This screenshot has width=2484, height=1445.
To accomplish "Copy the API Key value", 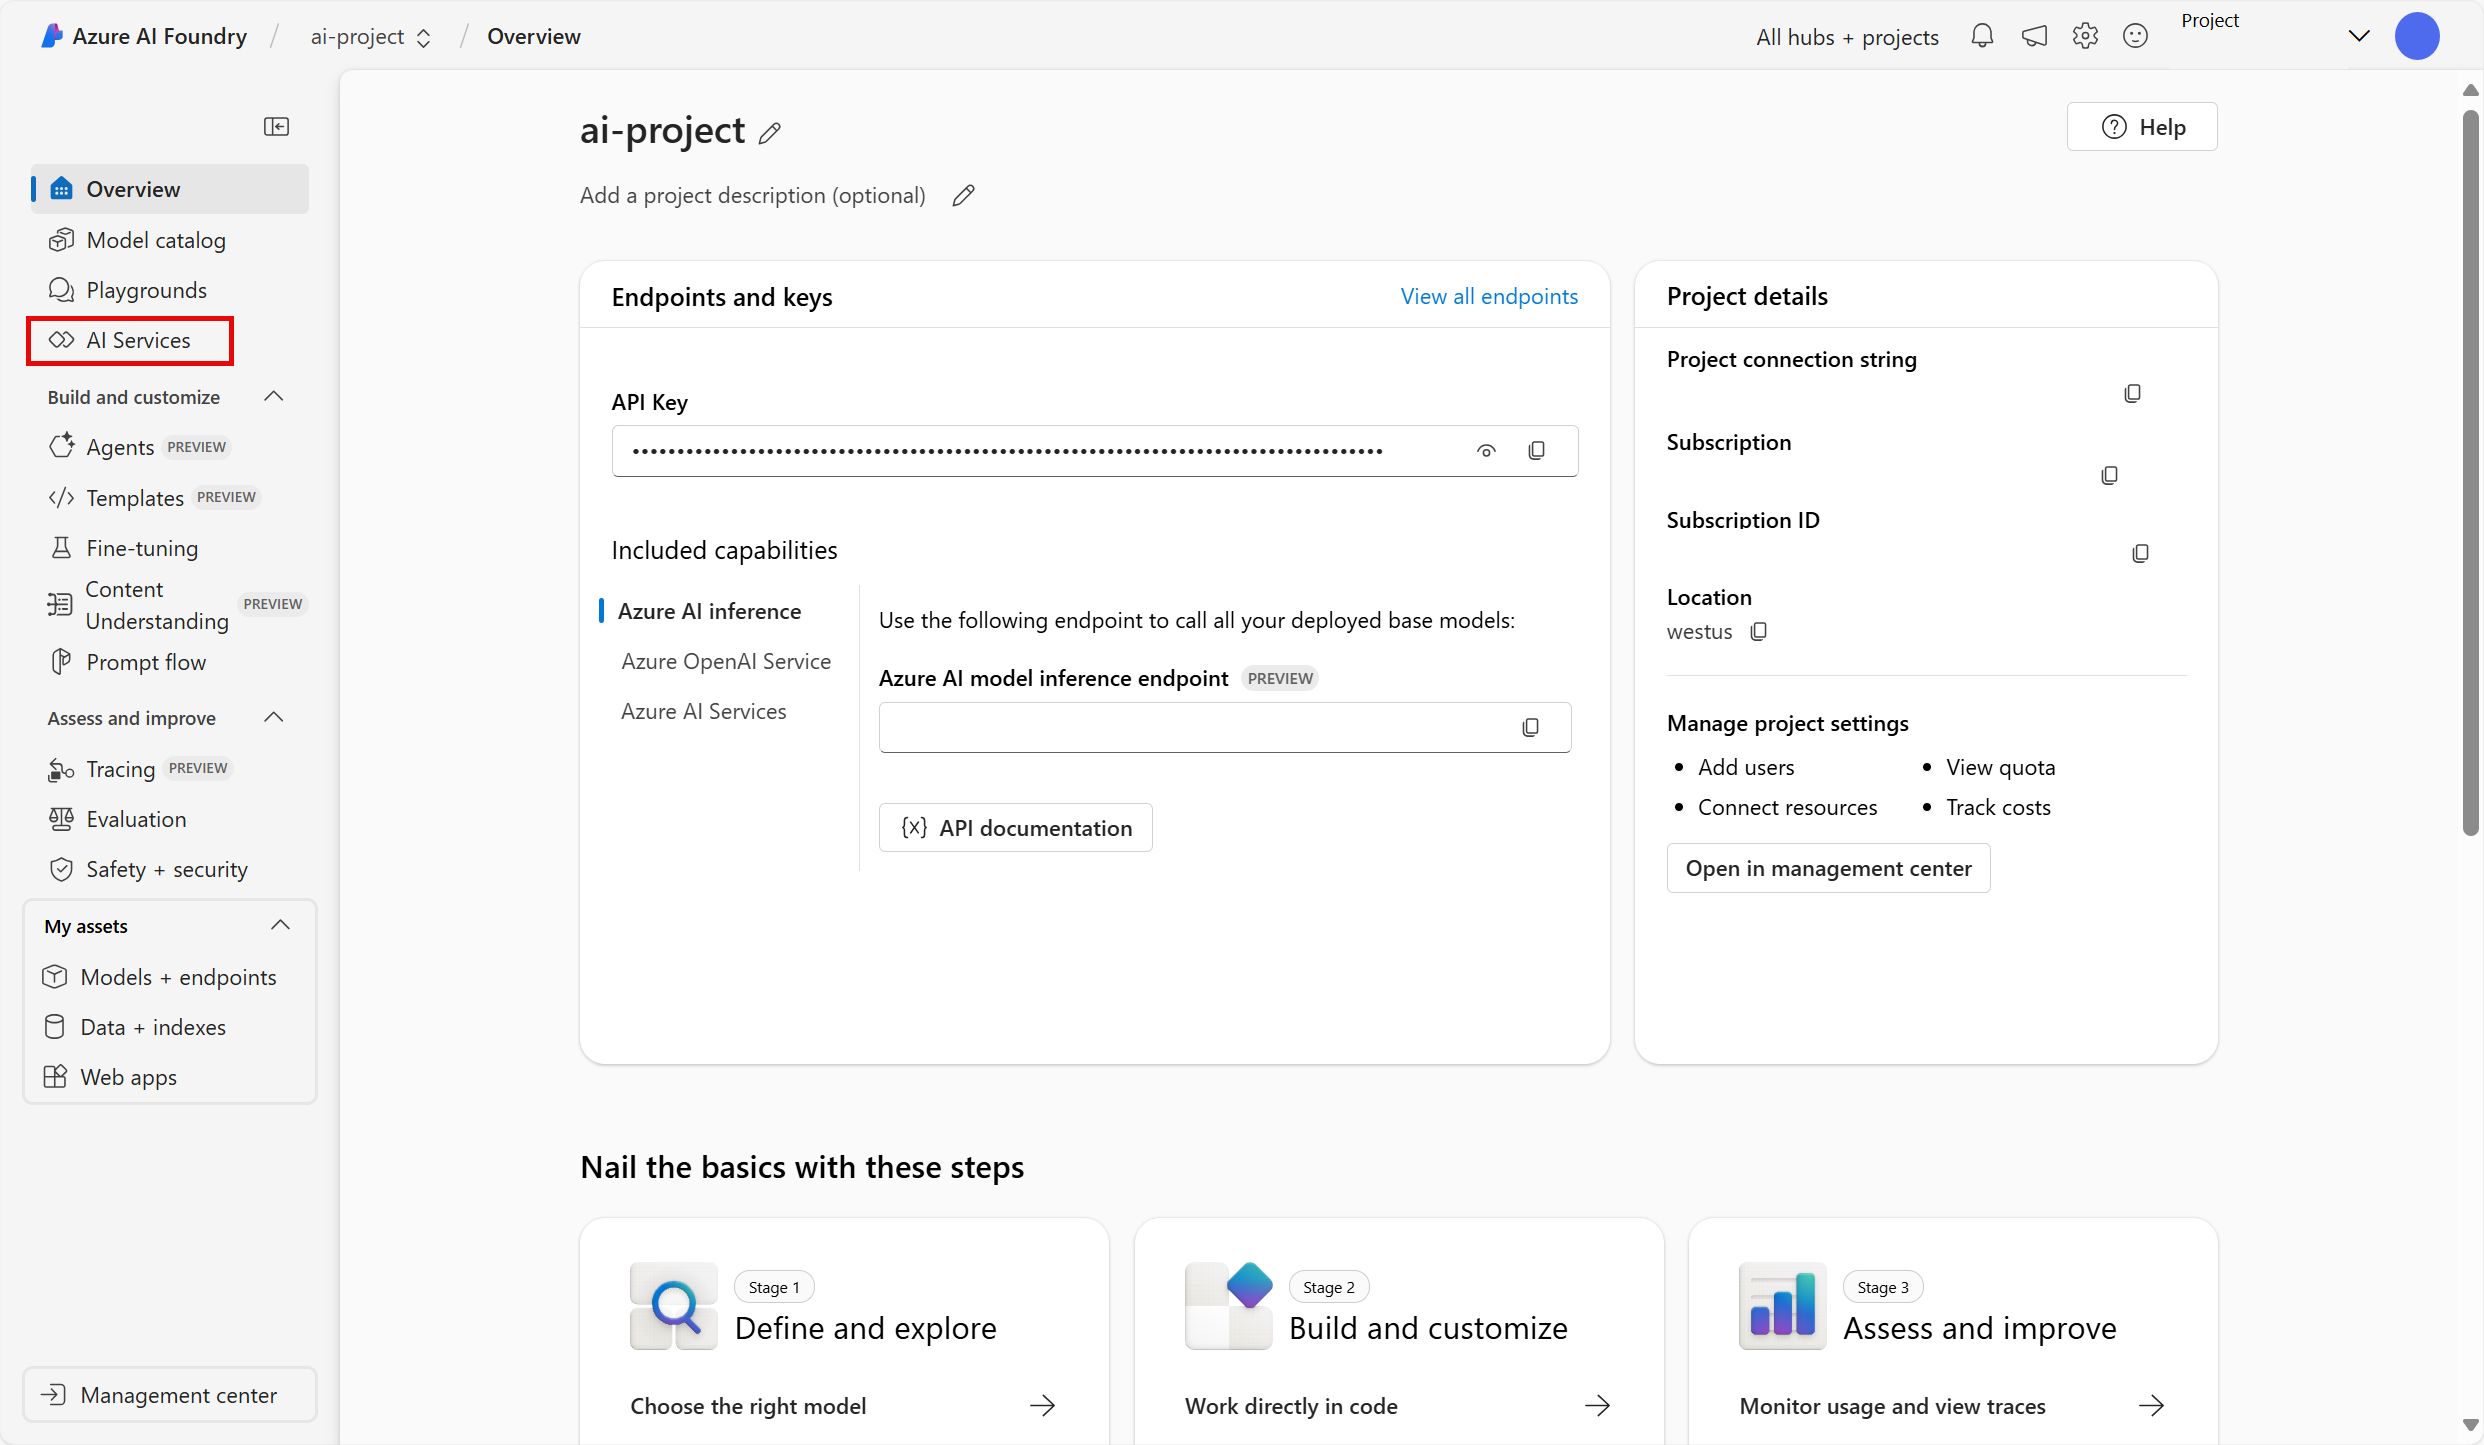I will coord(1537,451).
